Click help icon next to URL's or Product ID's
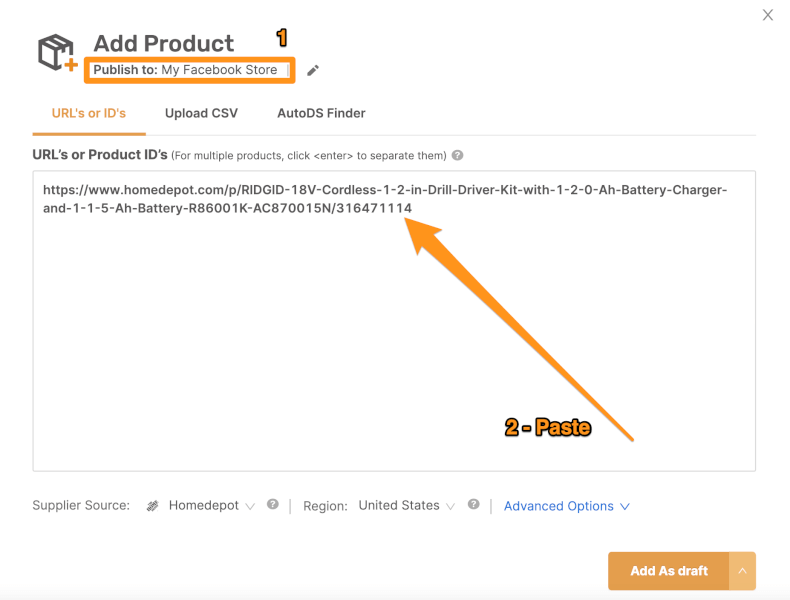This screenshot has width=790, height=600. point(457,155)
